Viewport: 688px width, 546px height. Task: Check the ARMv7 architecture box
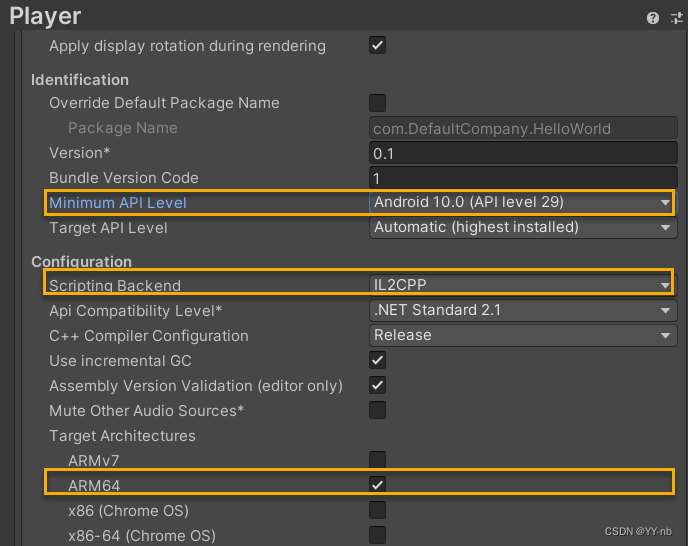[x=378, y=460]
